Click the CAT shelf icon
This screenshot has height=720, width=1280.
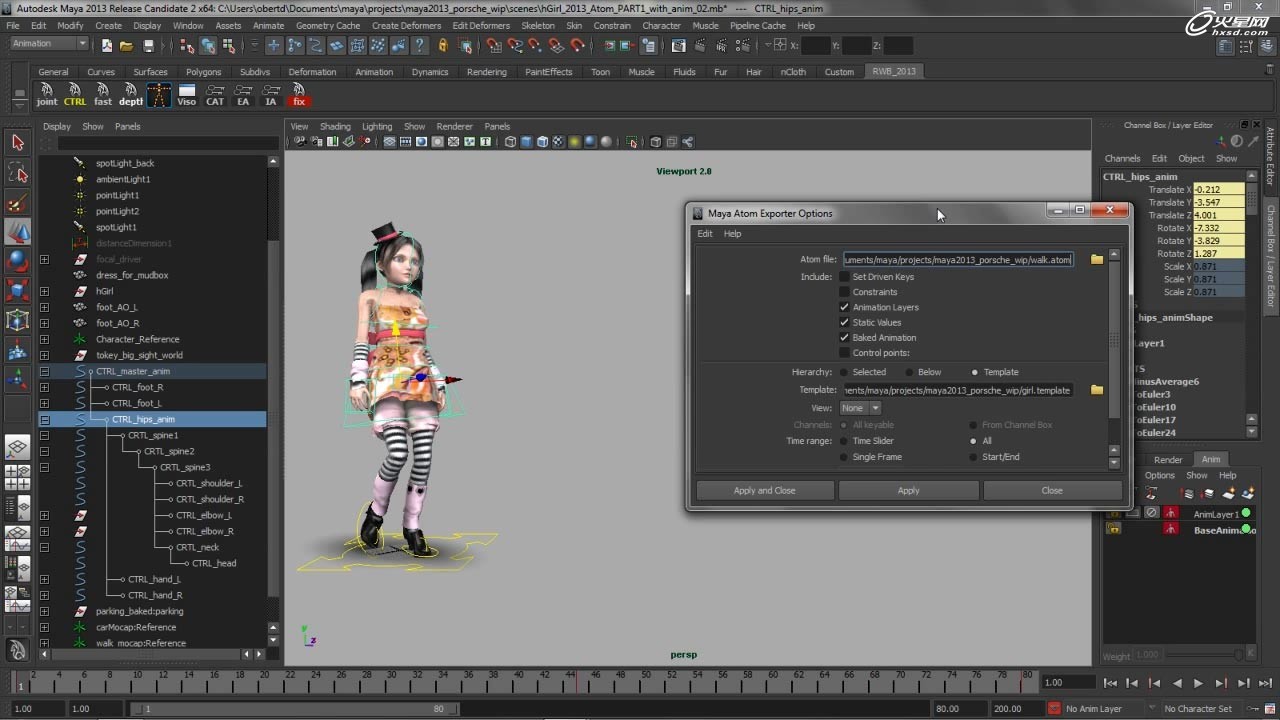point(215,95)
